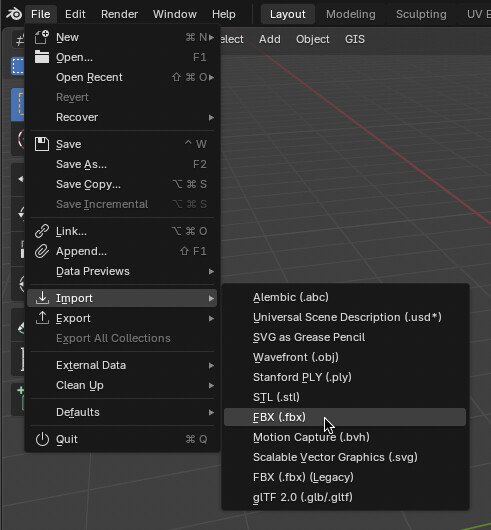Import a glTF 2.0 (.glb/.gltf) file

345,497
